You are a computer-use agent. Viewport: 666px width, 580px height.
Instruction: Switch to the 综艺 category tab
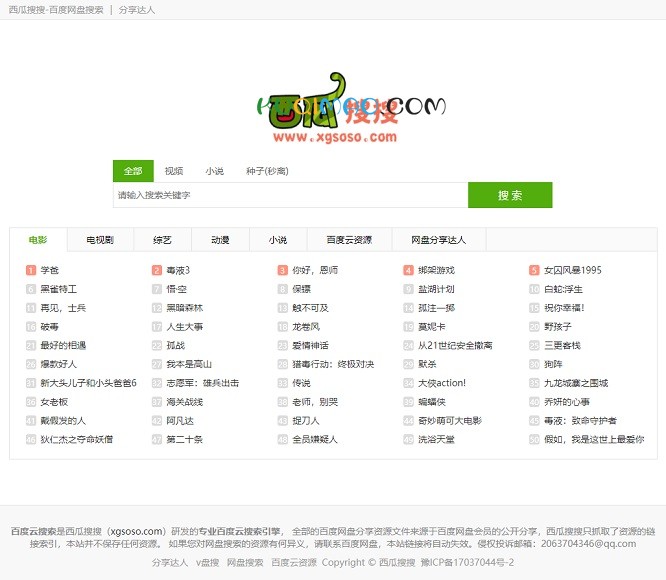(x=162, y=240)
